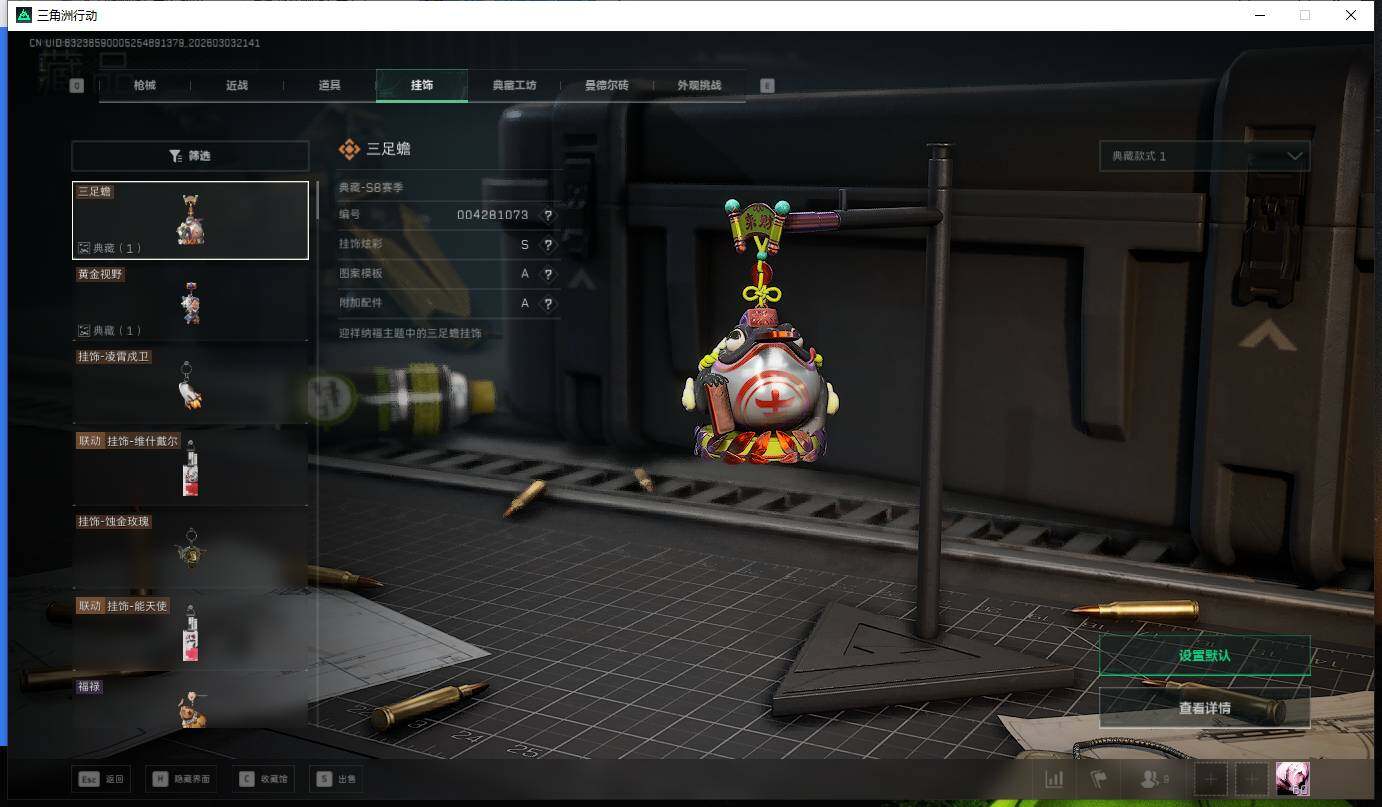Click the 设置默认 button
Screen dimensions: 1382x807
coord(1204,656)
